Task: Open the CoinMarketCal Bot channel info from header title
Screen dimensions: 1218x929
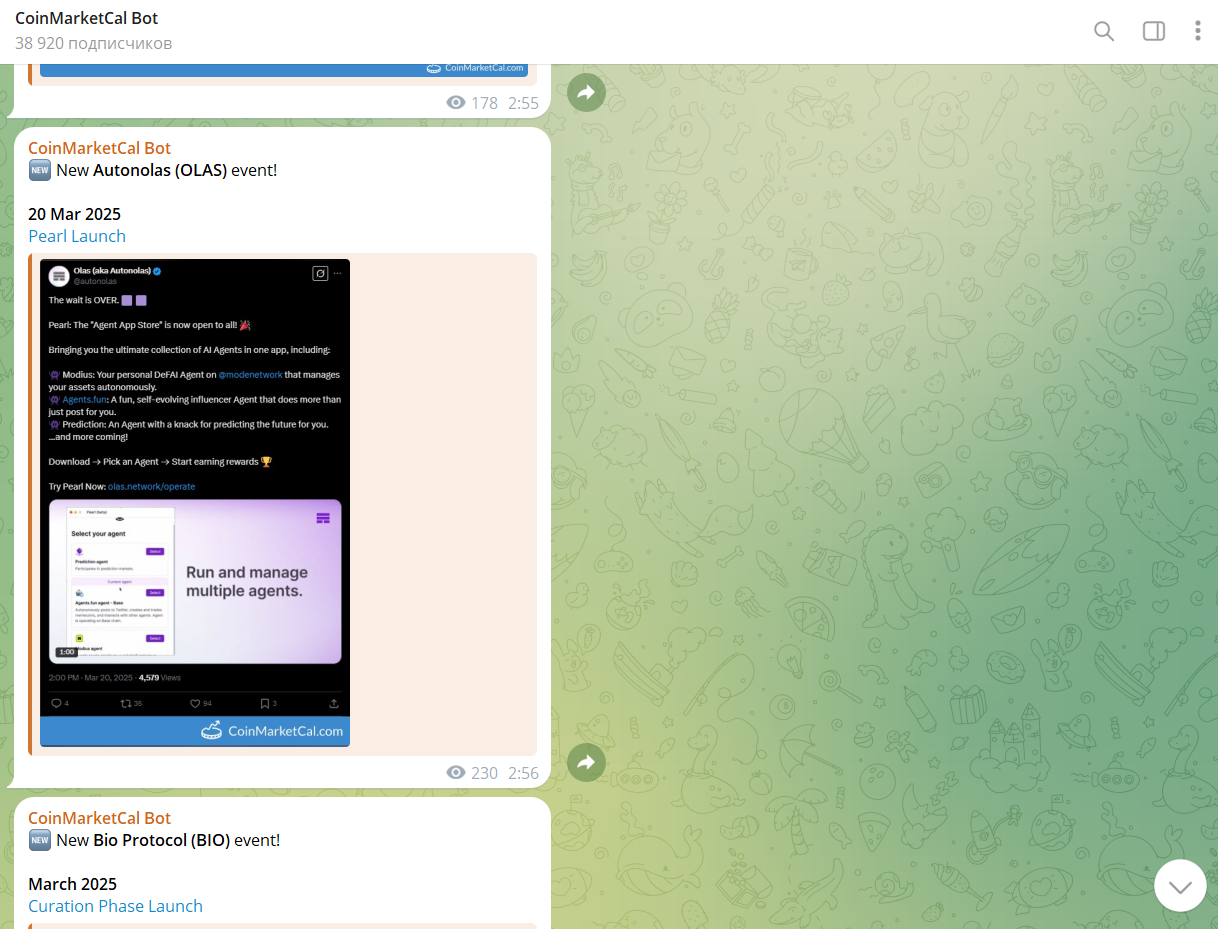Action: pyautogui.click(x=86, y=18)
